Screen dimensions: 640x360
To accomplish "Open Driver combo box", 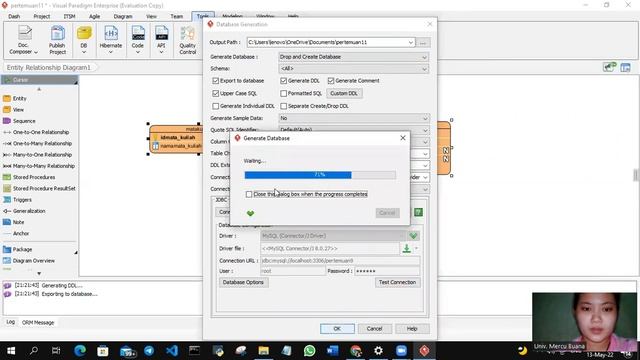I will click(333, 236).
